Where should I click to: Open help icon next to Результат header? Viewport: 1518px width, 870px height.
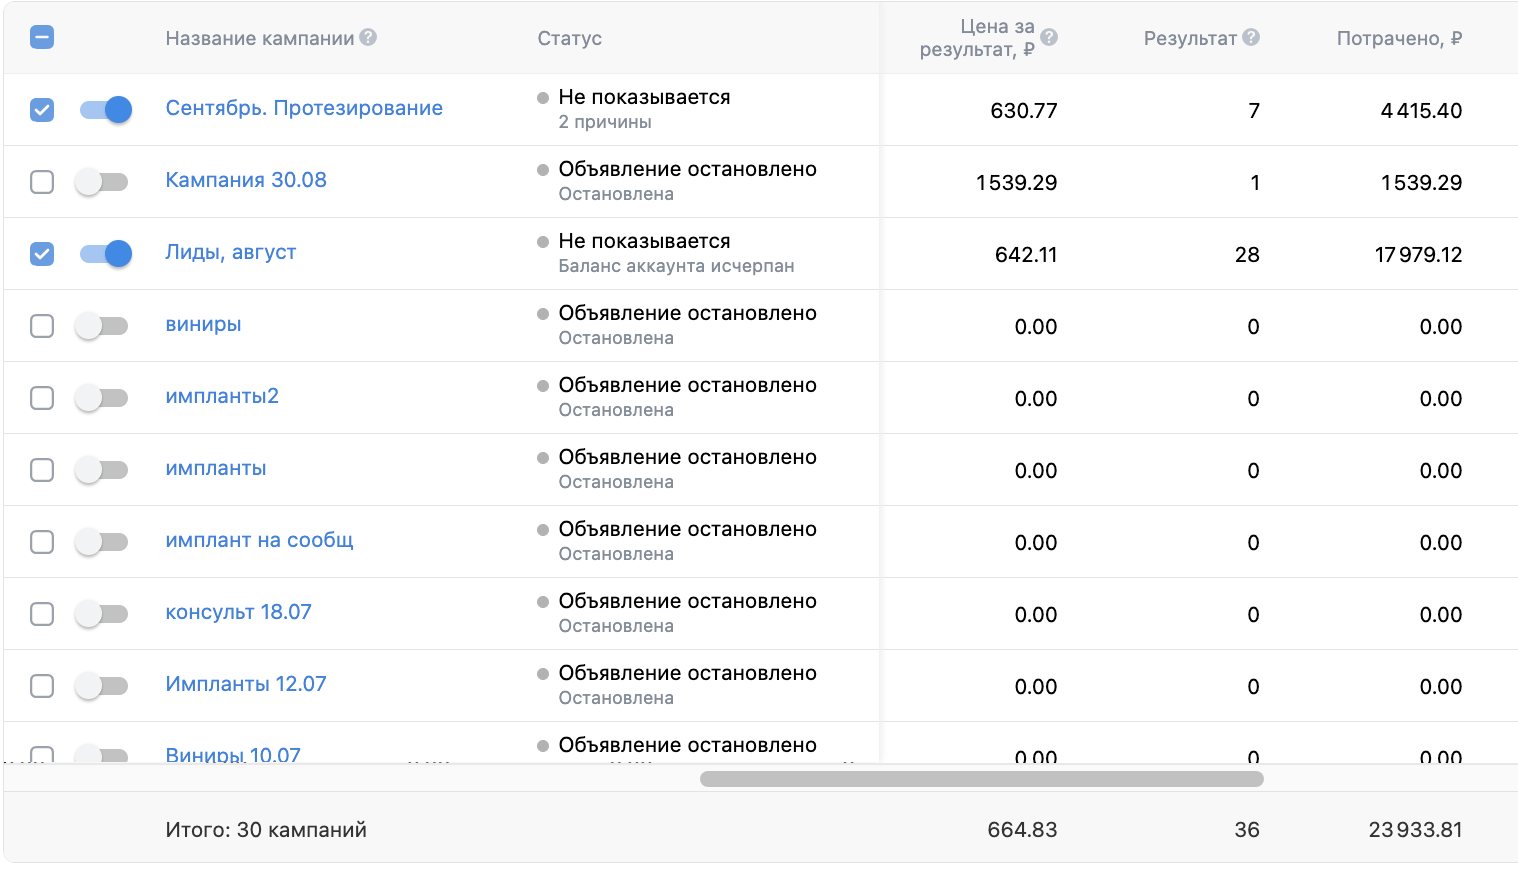click(1250, 37)
